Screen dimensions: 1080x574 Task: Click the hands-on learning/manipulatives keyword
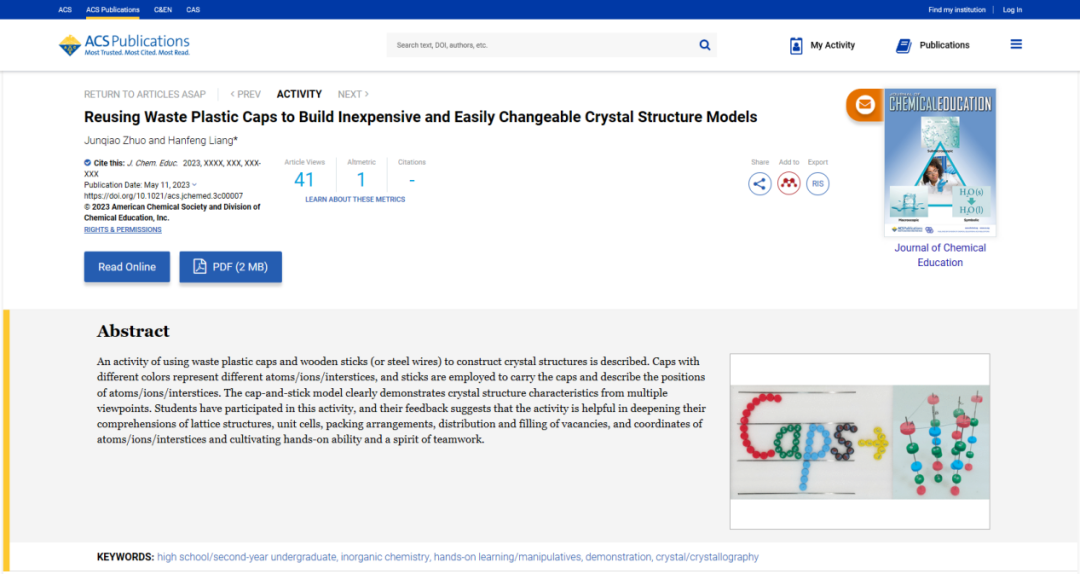tap(507, 557)
